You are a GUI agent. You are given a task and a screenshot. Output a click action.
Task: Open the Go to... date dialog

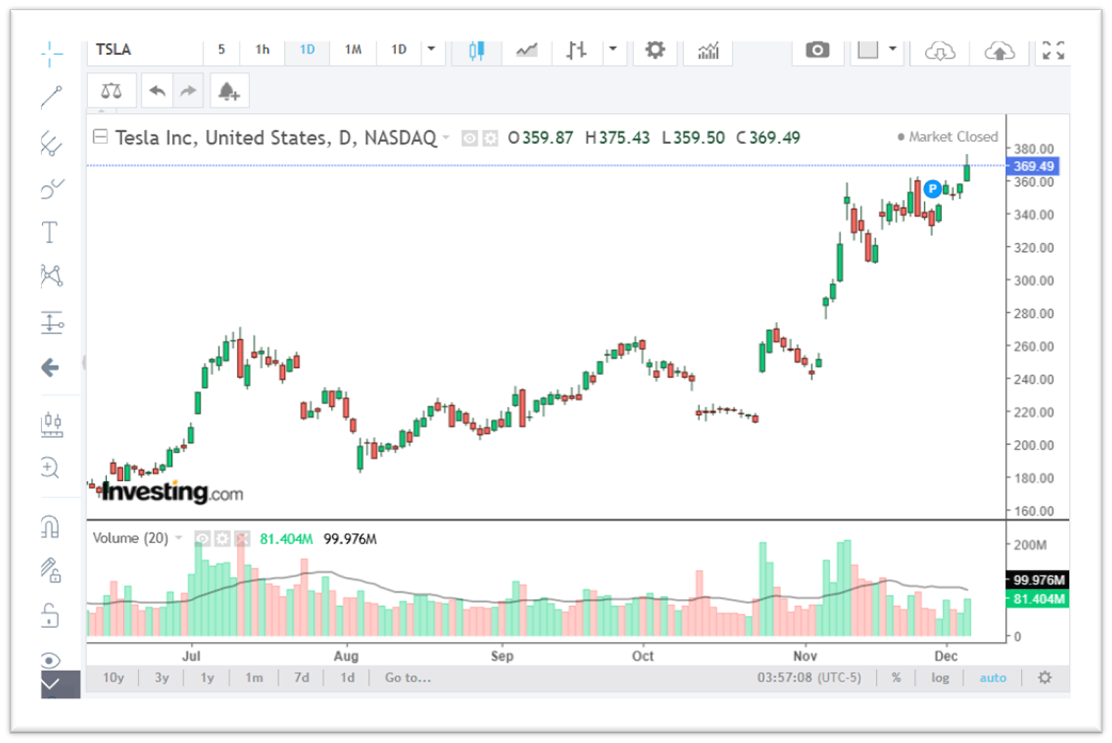pos(408,678)
